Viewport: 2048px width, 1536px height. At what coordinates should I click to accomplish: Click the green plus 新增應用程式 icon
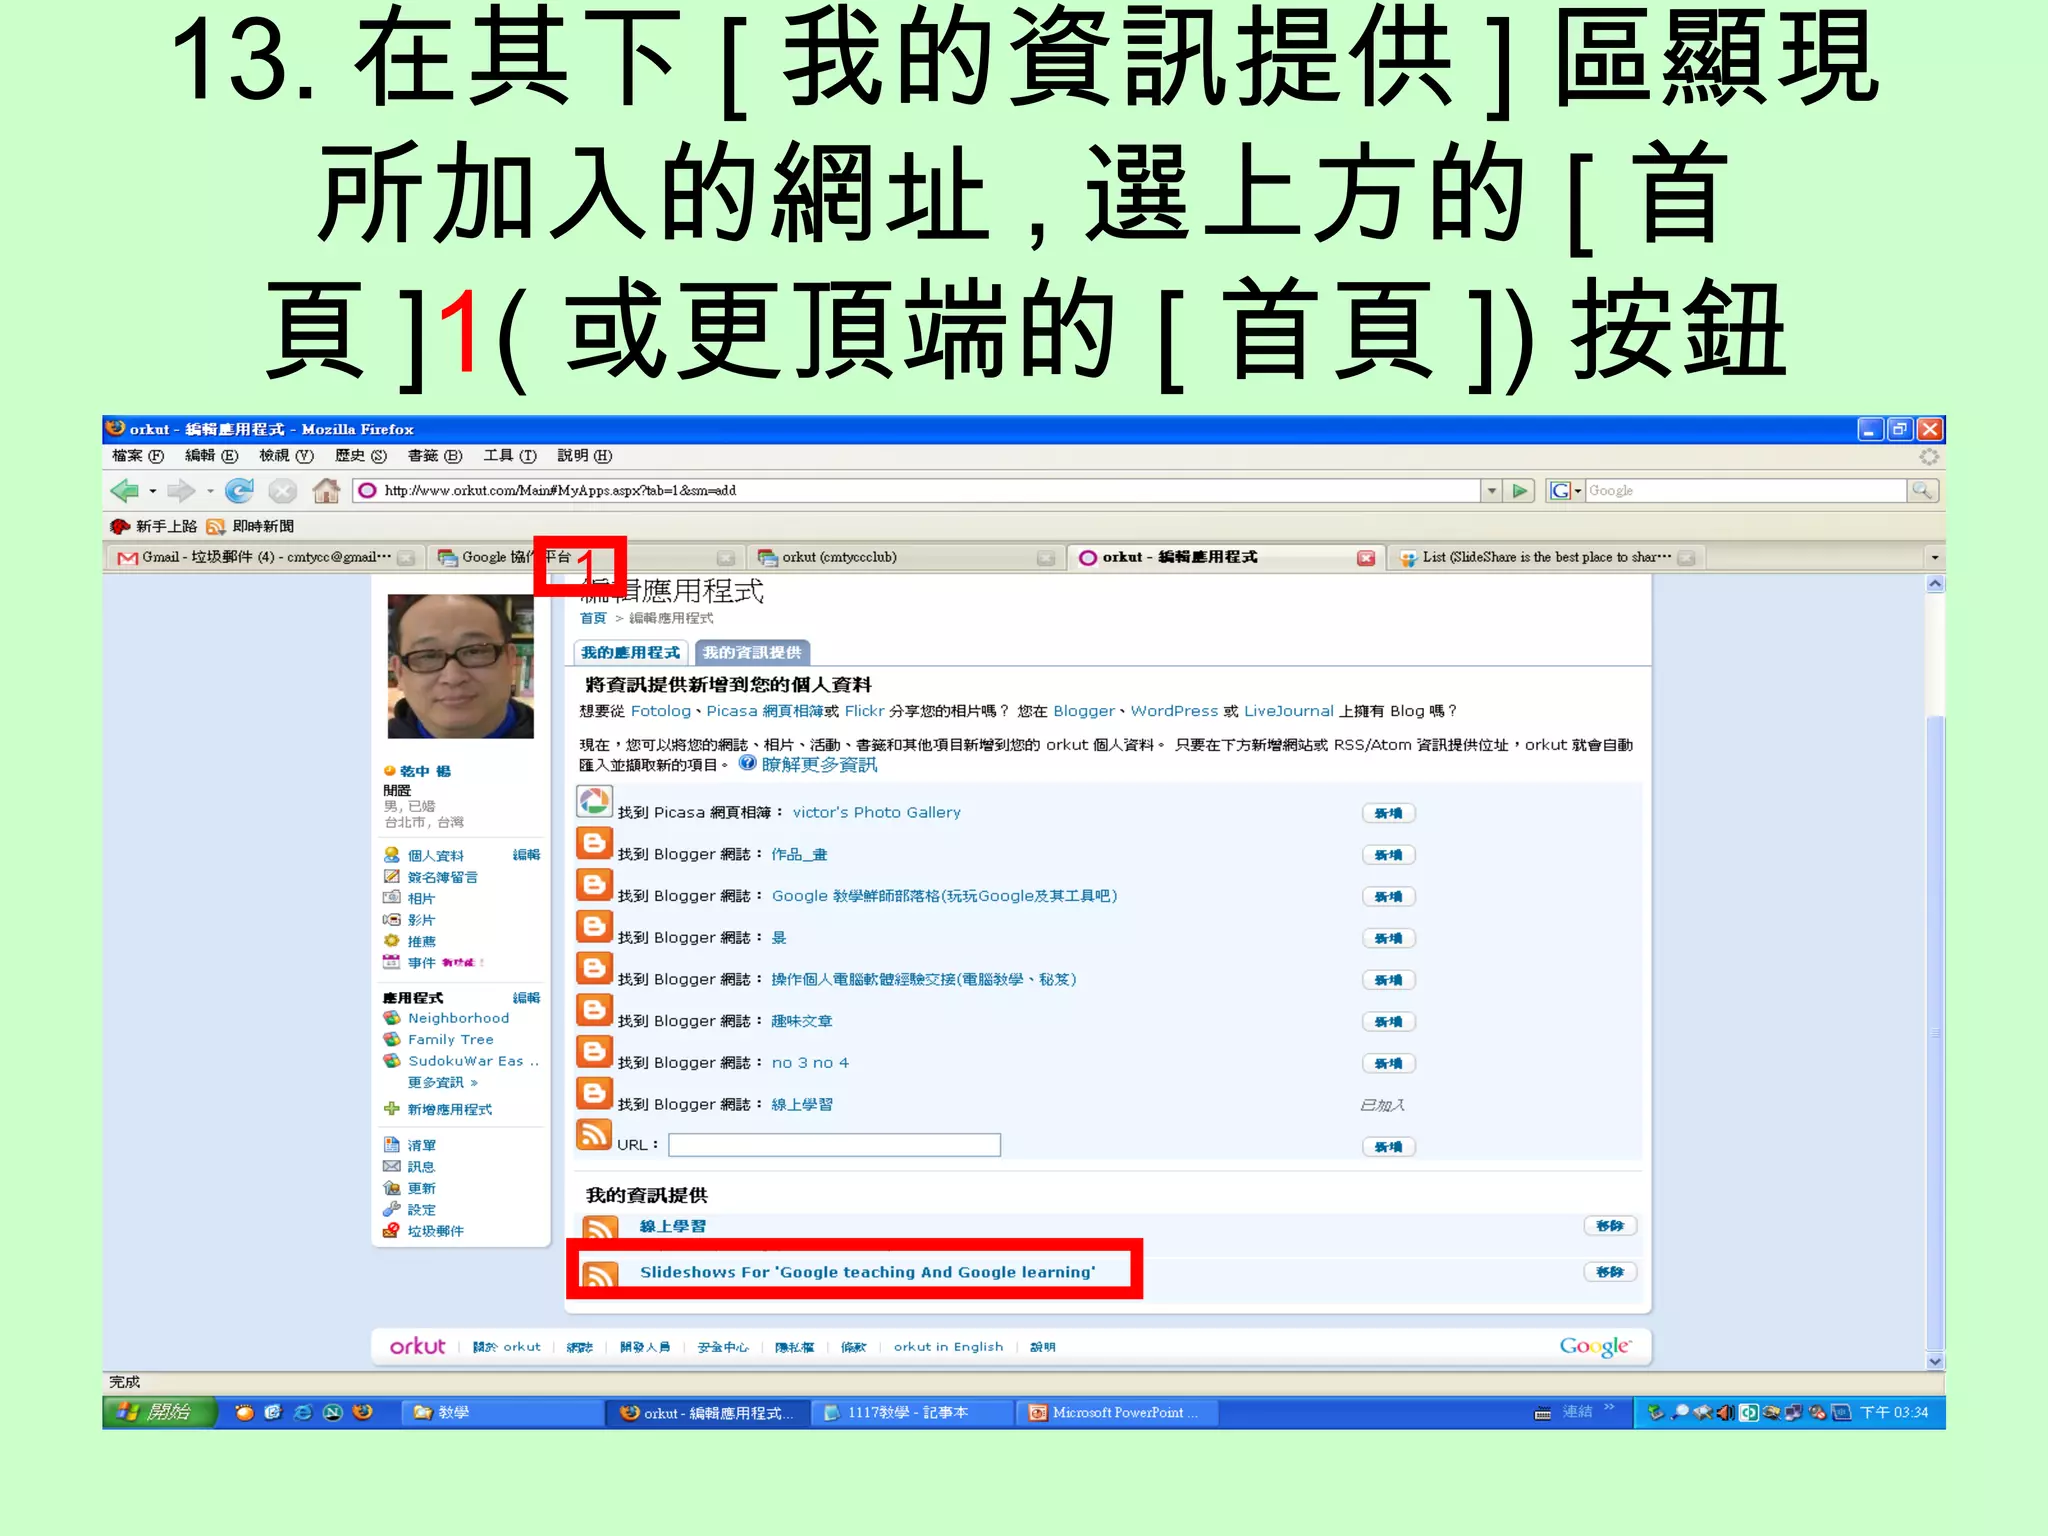392,1108
